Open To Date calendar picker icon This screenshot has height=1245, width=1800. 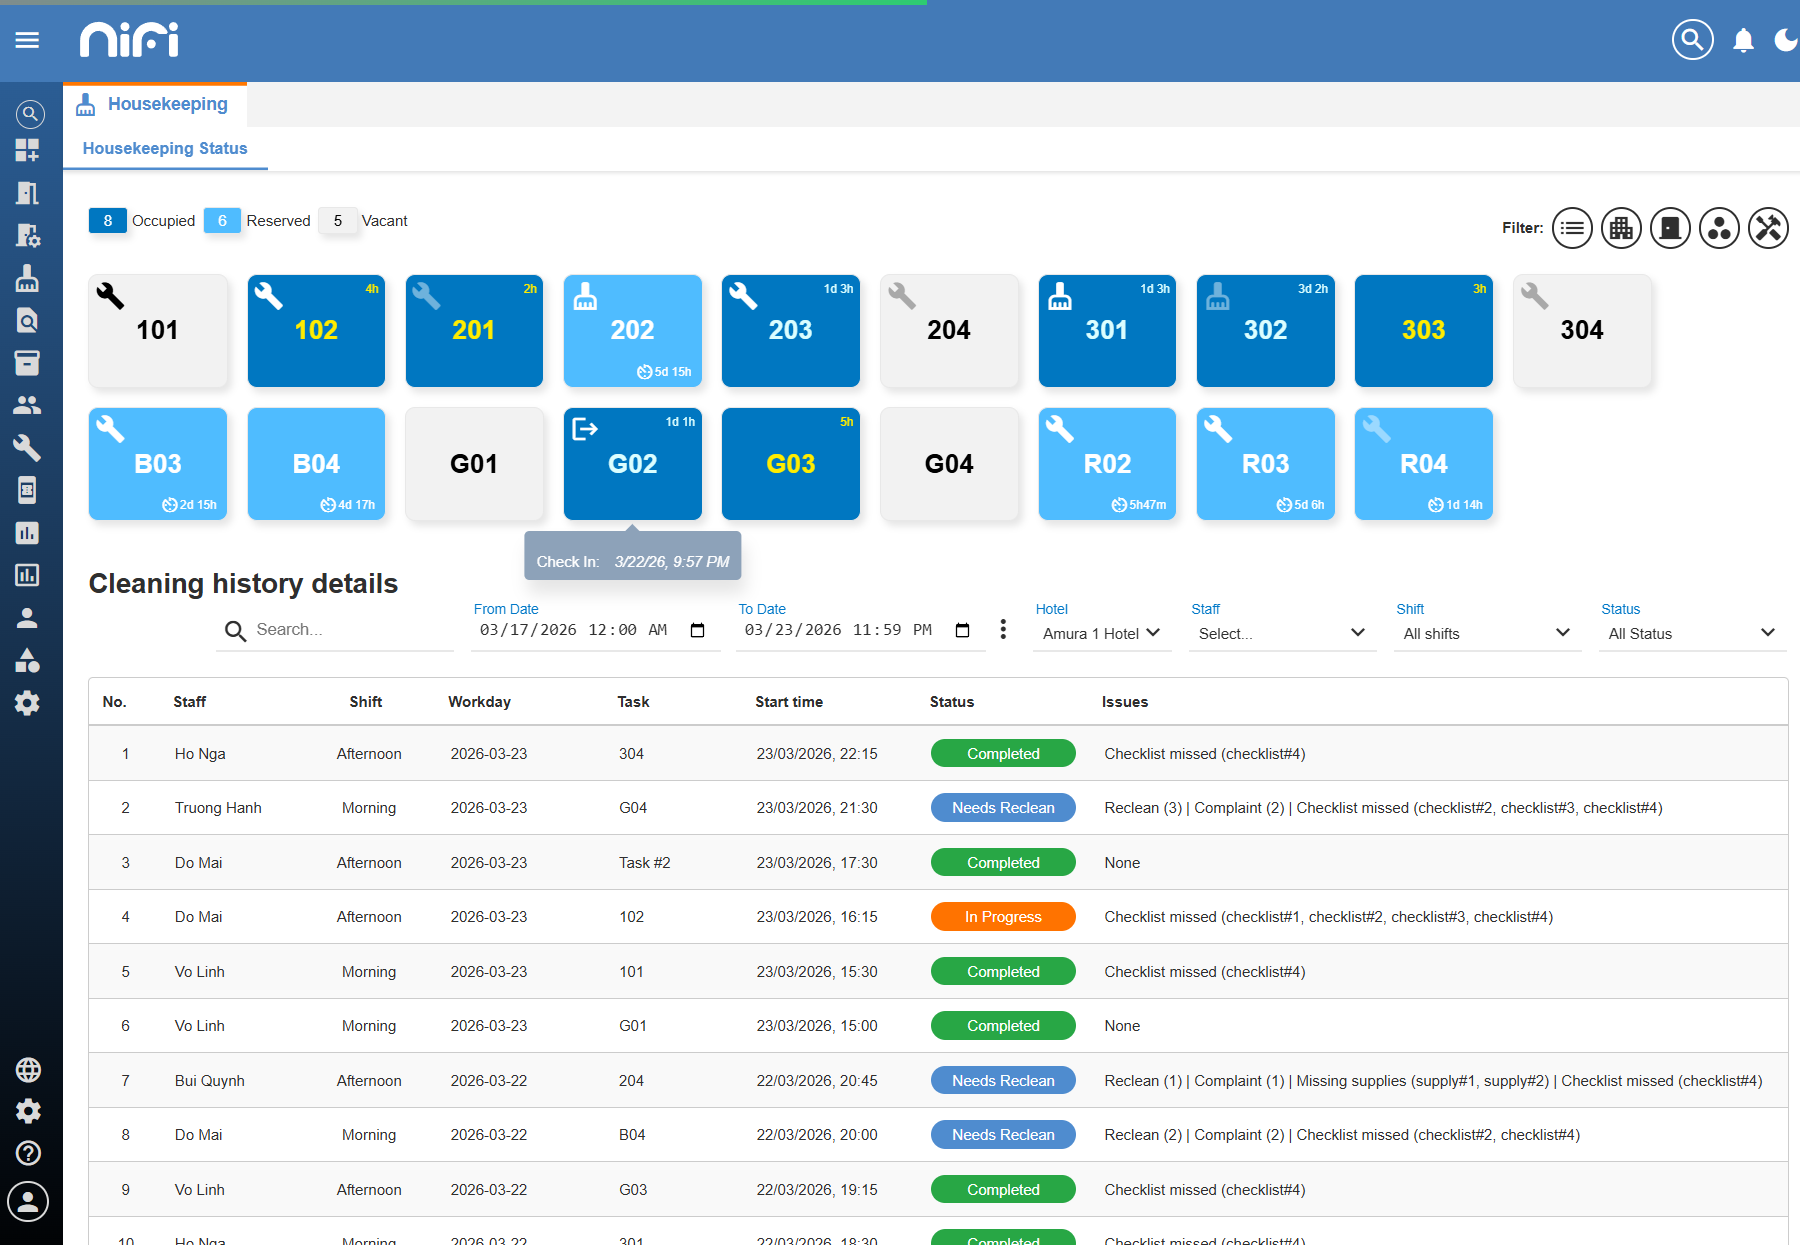pyautogui.click(x=963, y=630)
